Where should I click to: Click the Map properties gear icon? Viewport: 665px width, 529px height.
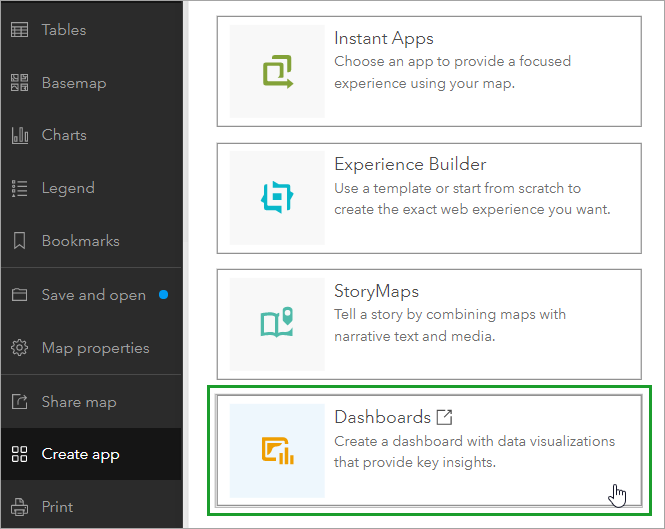point(20,348)
